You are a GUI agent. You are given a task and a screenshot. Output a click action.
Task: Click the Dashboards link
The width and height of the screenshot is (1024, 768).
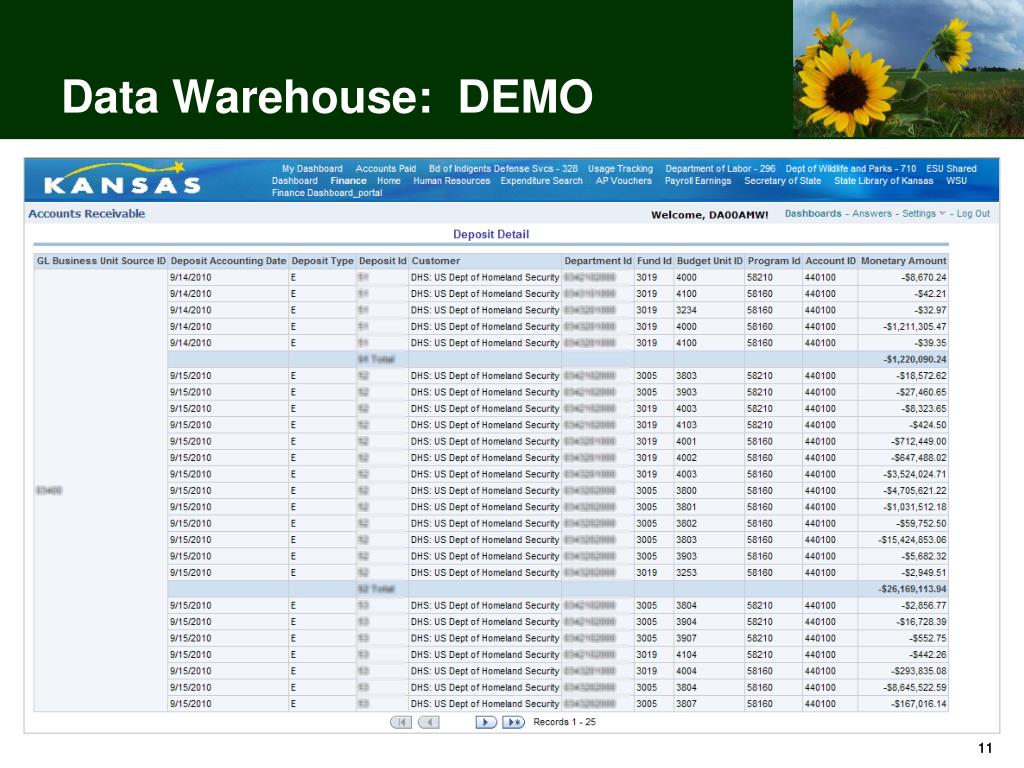click(813, 214)
